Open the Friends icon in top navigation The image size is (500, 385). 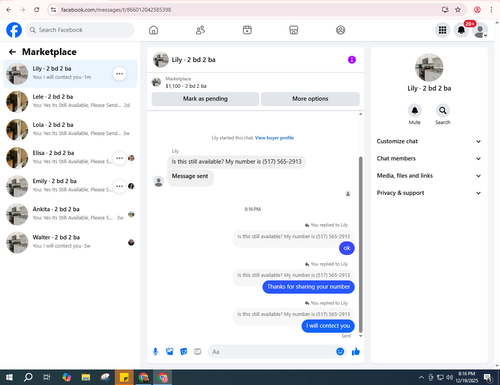coord(200,30)
